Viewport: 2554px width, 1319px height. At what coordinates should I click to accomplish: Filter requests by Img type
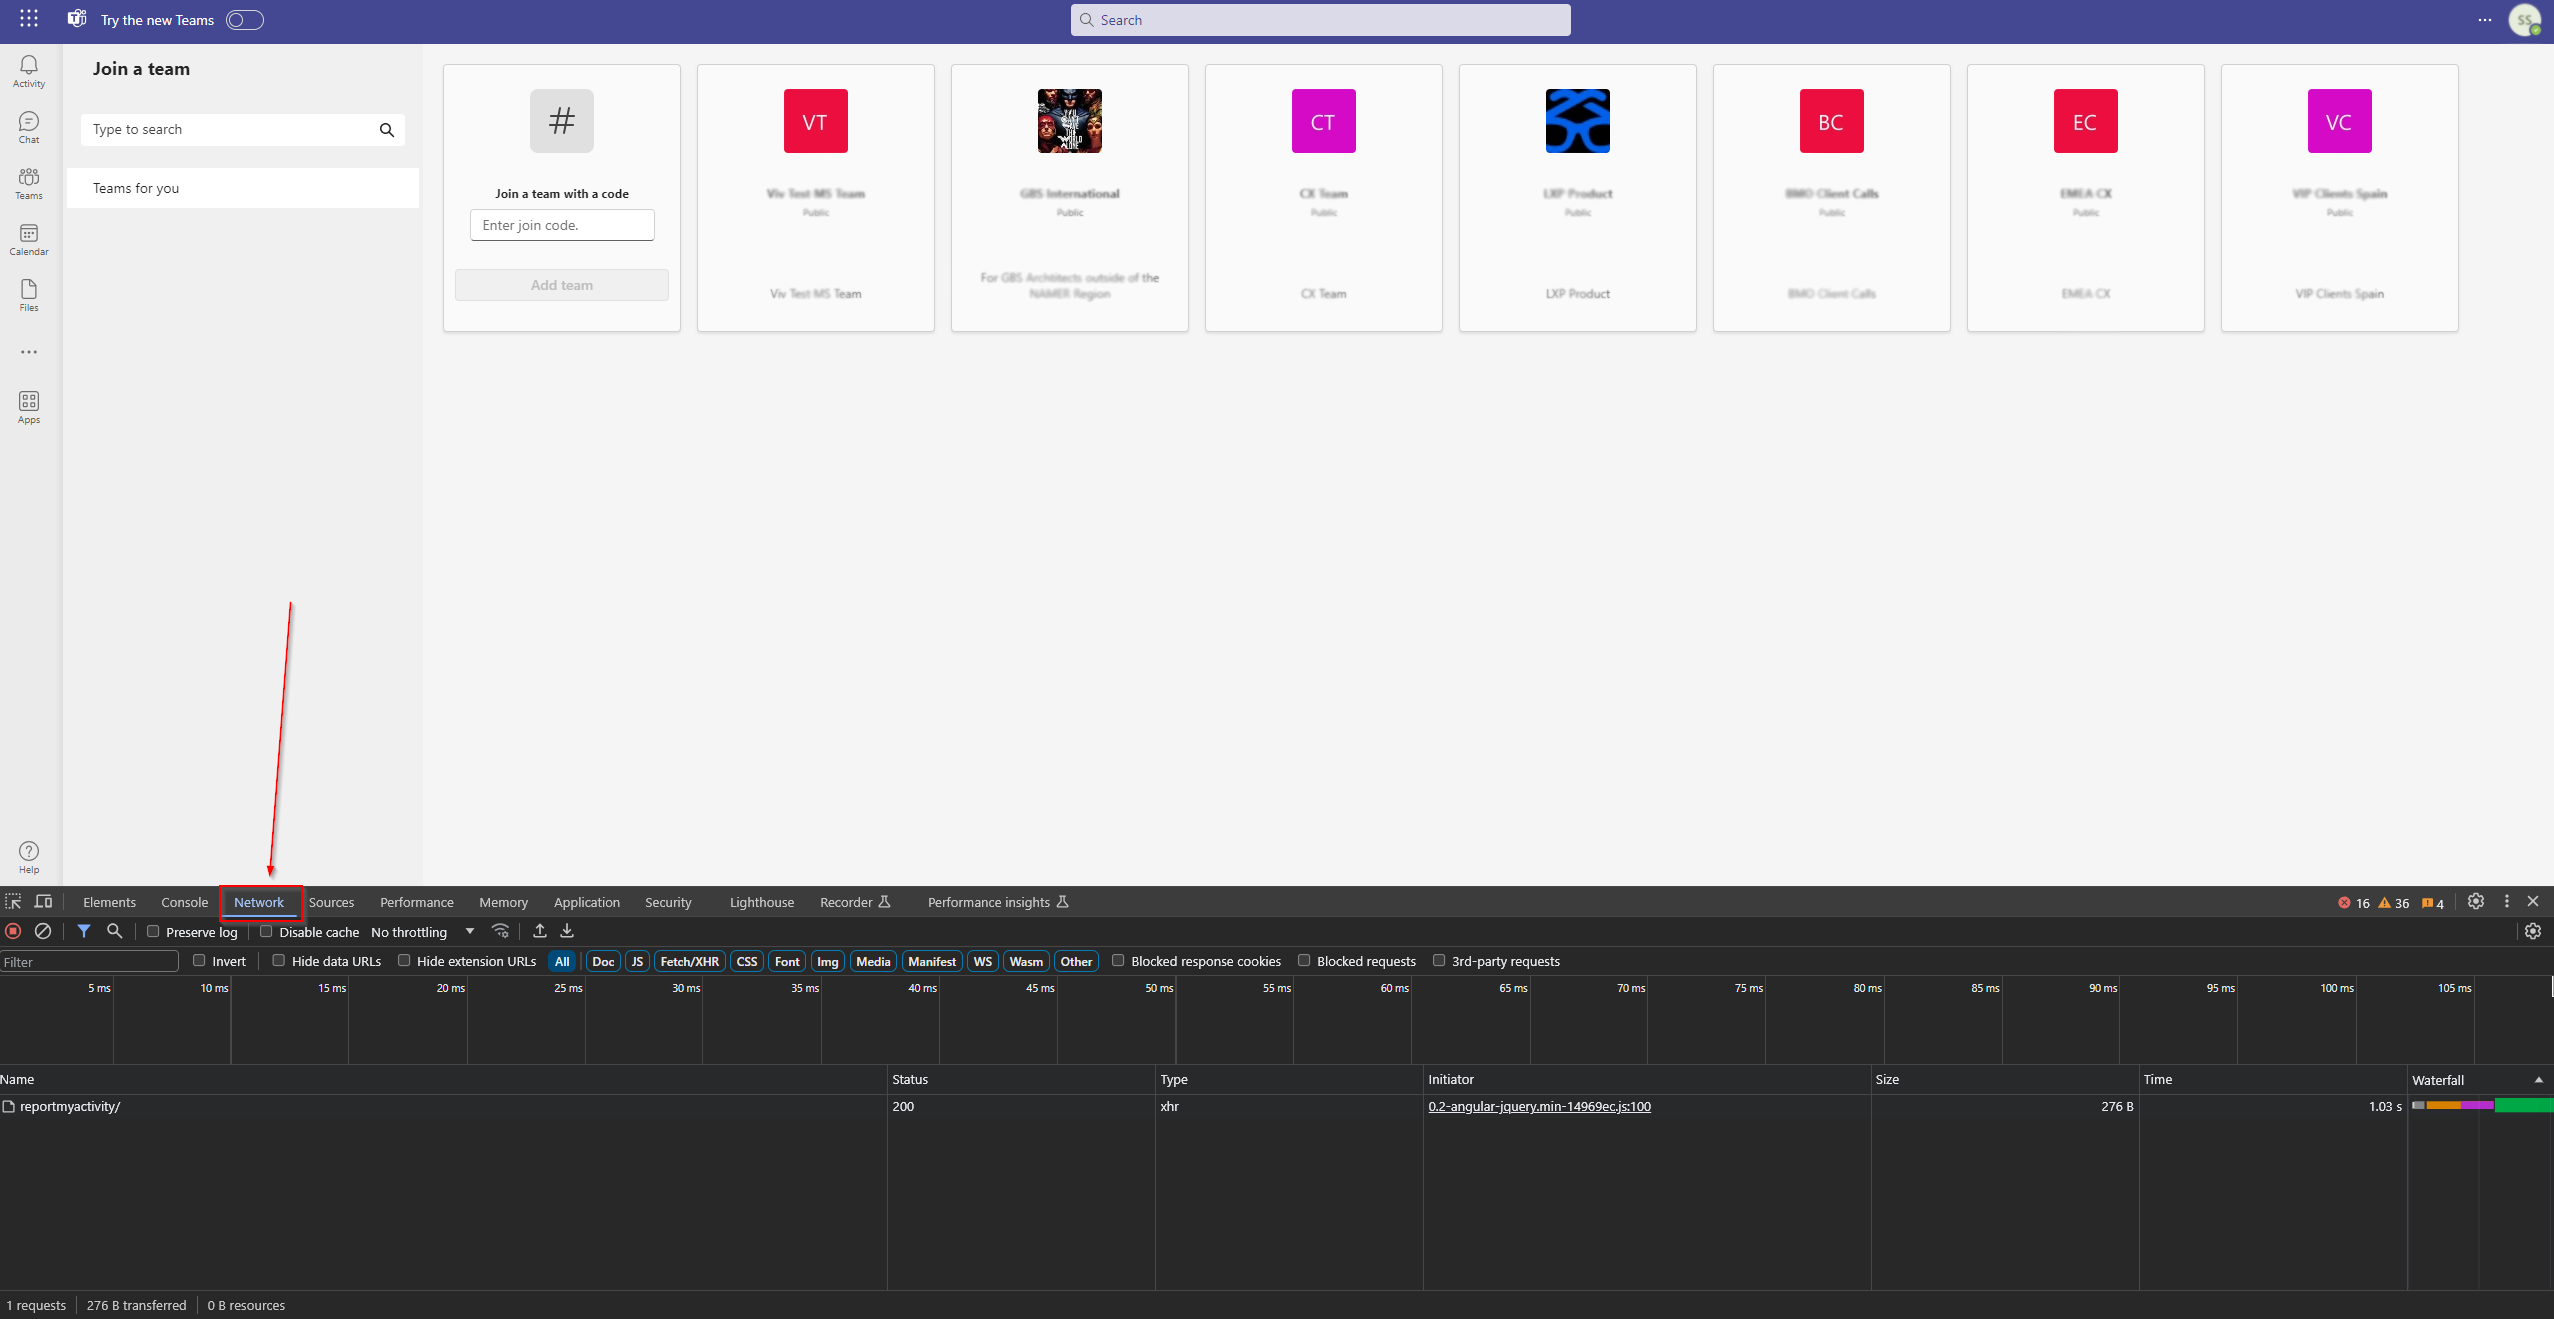pyautogui.click(x=828, y=961)
